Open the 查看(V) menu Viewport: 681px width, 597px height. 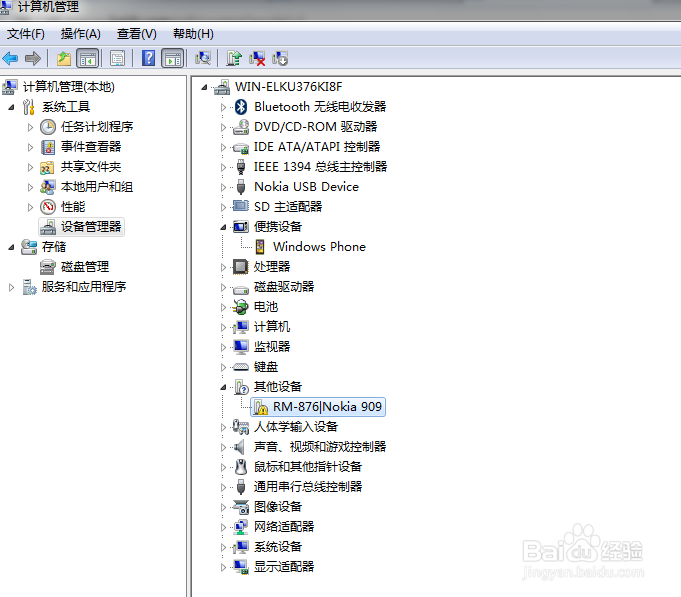click(137, 34)
